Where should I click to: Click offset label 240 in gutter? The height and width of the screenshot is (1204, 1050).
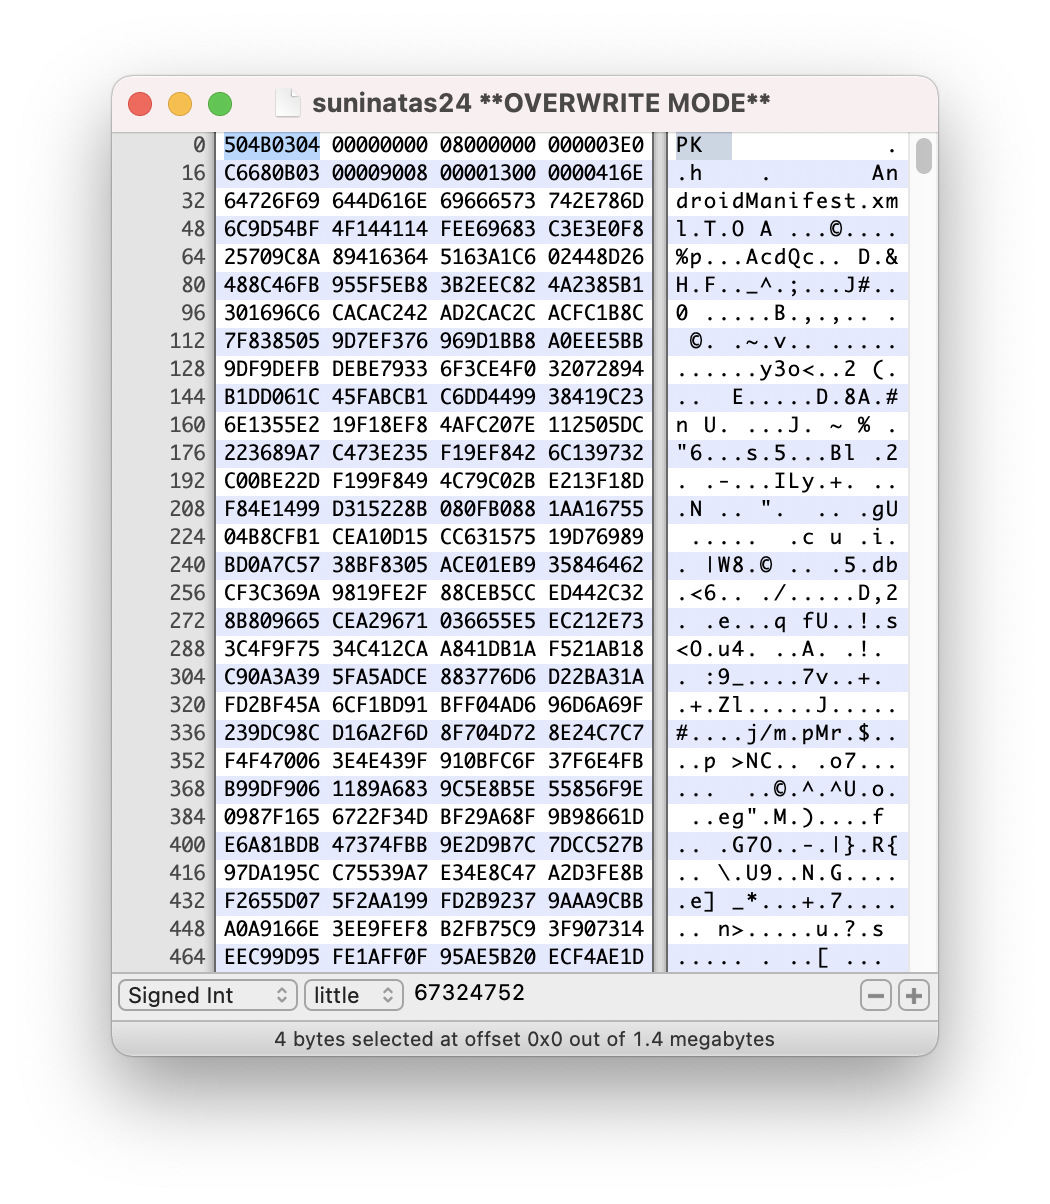coord(187,565)
